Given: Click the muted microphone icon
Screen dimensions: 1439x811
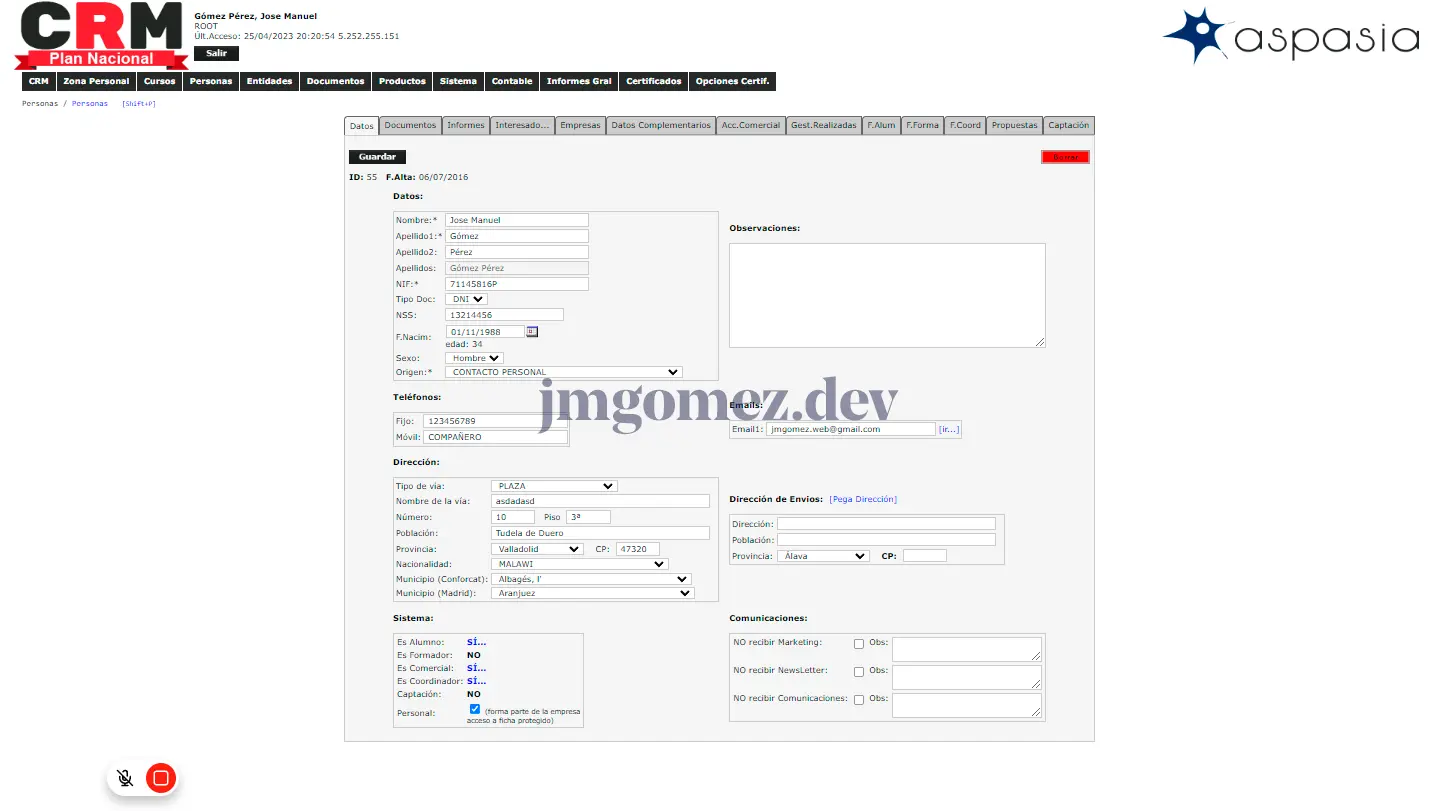Looking at the screenshot, I should 125,777.
